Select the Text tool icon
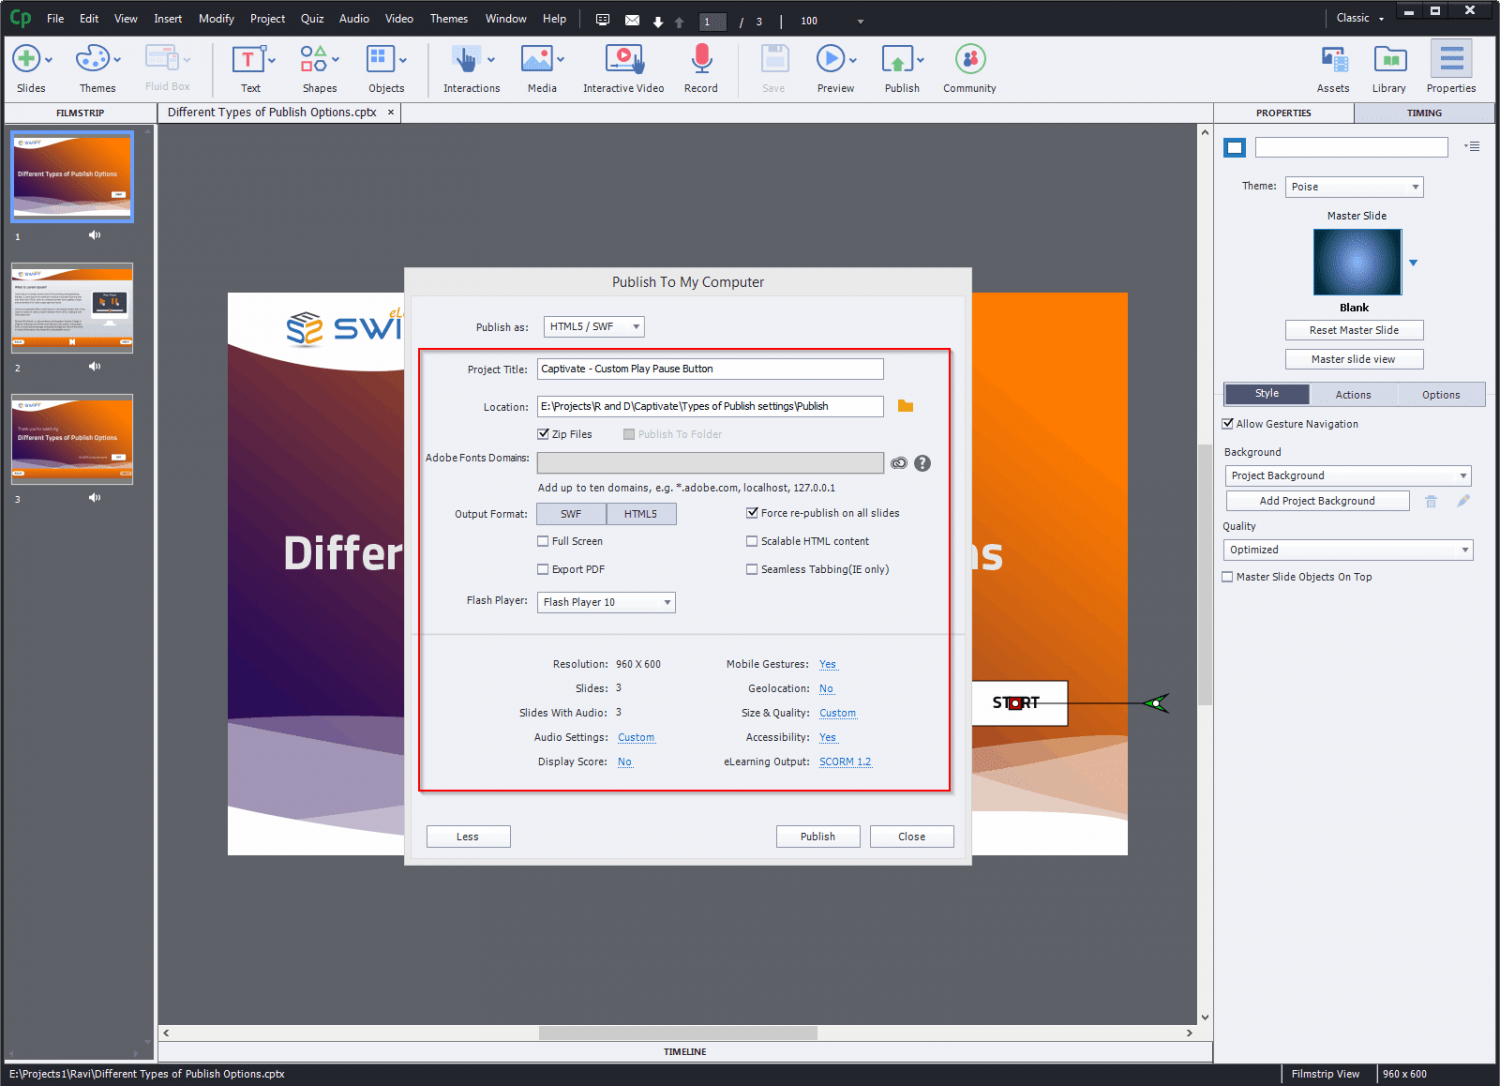Image resolution: width=1500 pixels, height=1086 pixels. [247, 60]
